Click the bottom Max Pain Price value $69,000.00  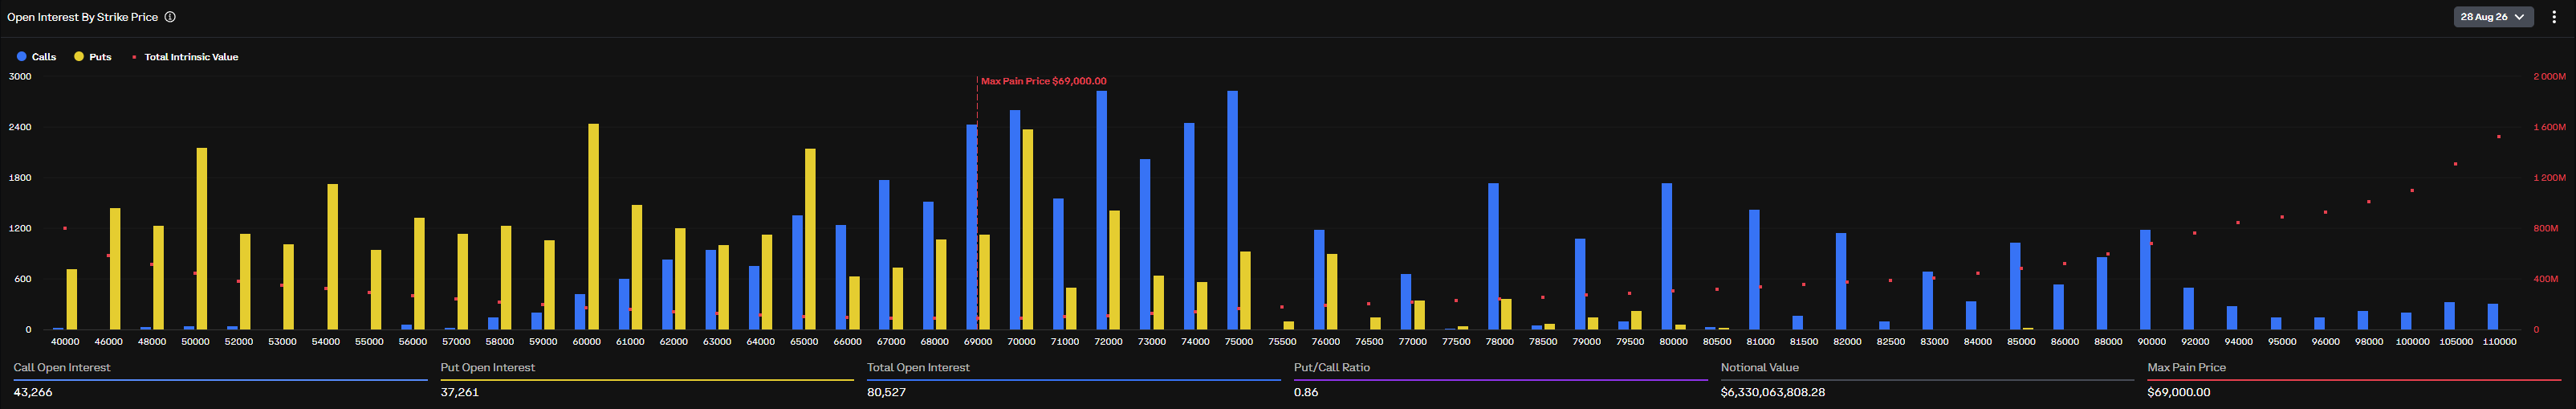[2179, 392]
